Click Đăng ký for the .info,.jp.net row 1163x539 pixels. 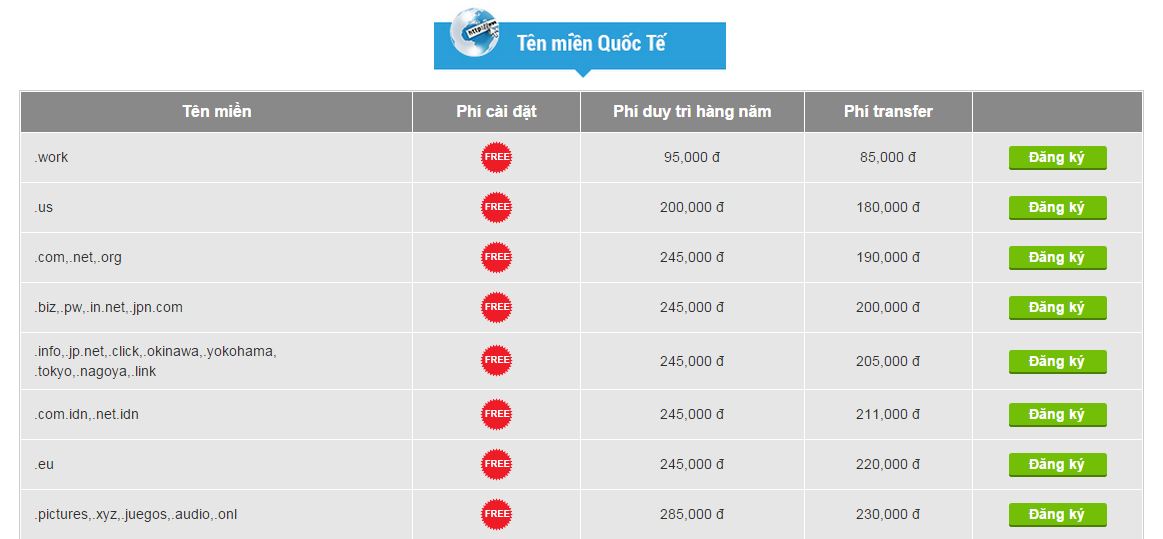(1057, 362)
